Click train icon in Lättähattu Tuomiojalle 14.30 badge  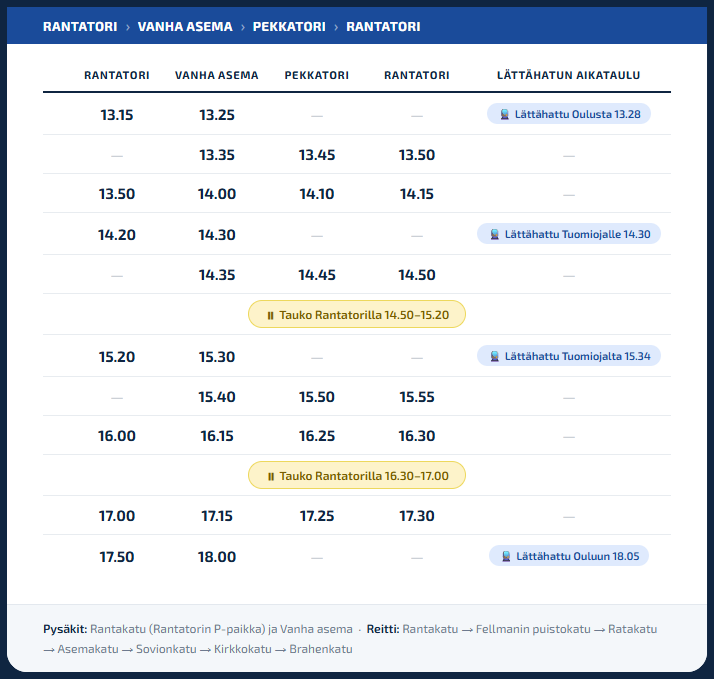point(495,235)
